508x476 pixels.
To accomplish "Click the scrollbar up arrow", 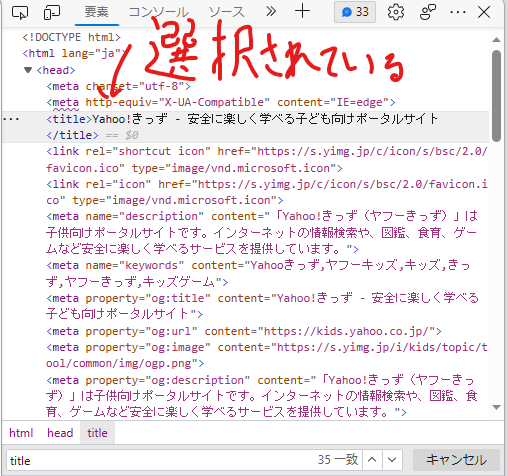I will pos(496,40).
